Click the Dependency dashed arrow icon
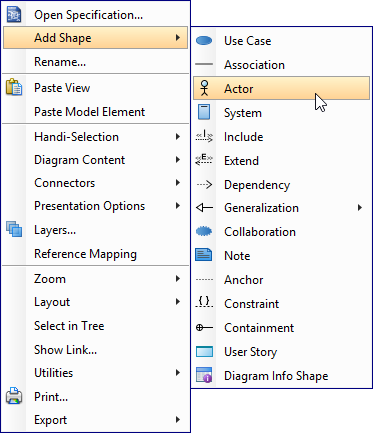The width and height of the screenshot is (373, 433). (x=204, y=184)
